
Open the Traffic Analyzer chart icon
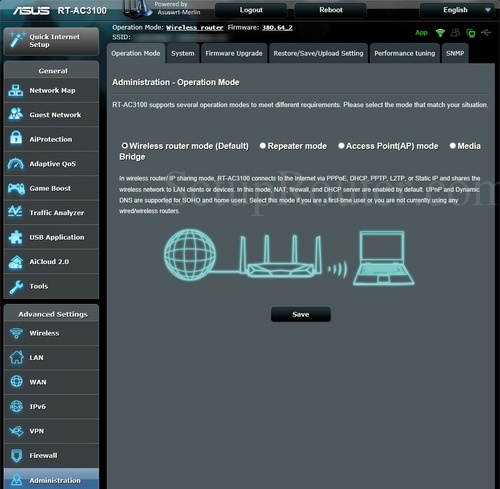(15, 212)
